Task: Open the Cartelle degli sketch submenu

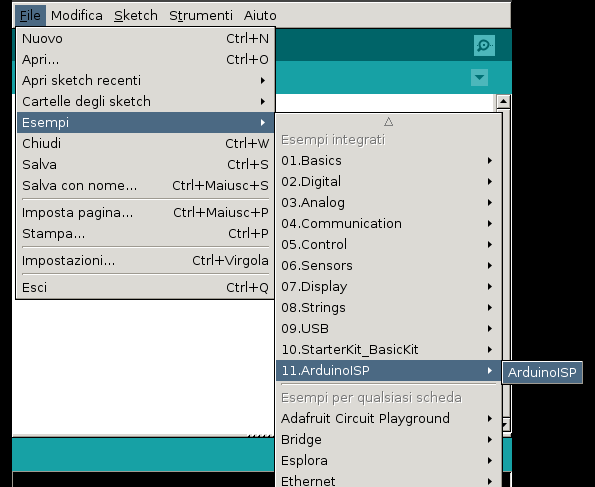Action: point(145,101)
